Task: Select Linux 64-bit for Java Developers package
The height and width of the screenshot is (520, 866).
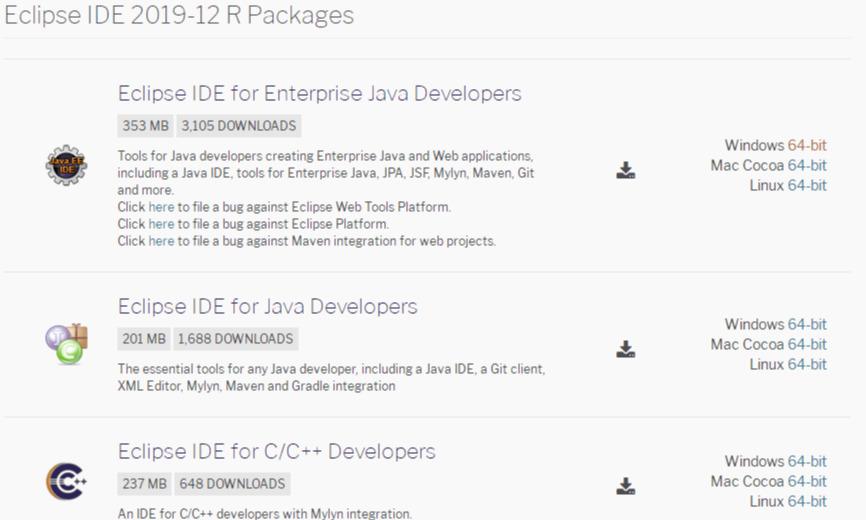Action: point(807,364)
